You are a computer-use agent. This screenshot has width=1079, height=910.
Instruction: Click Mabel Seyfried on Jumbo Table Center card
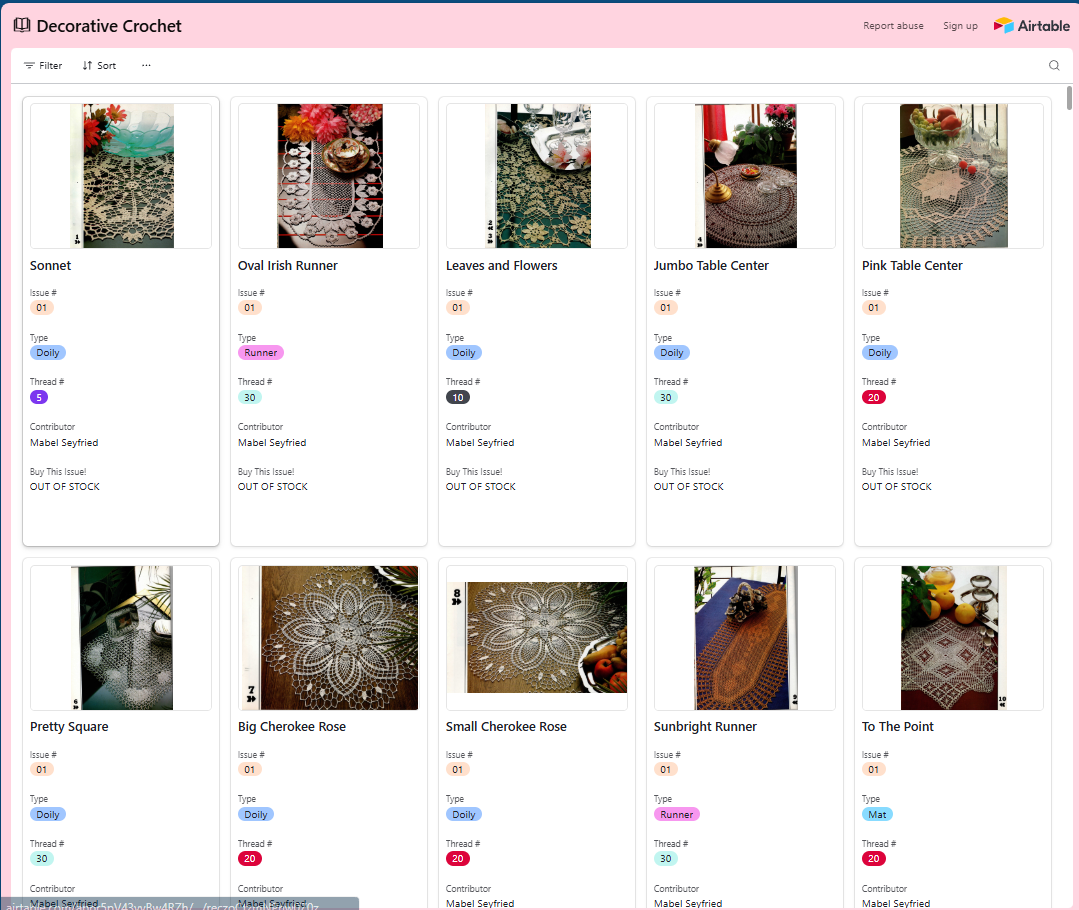tap(687, 443)
